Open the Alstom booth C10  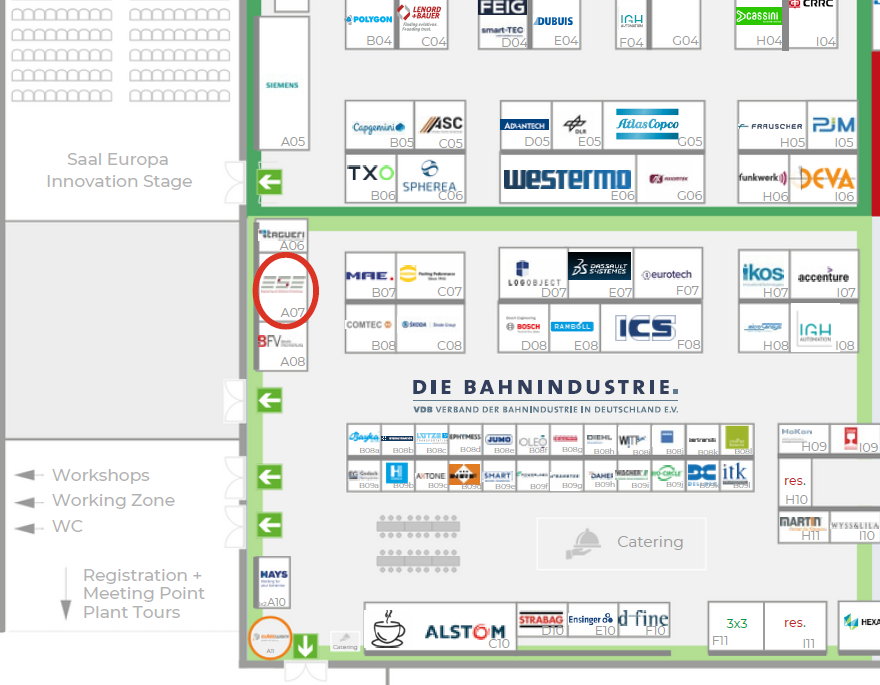coord(465,631)
